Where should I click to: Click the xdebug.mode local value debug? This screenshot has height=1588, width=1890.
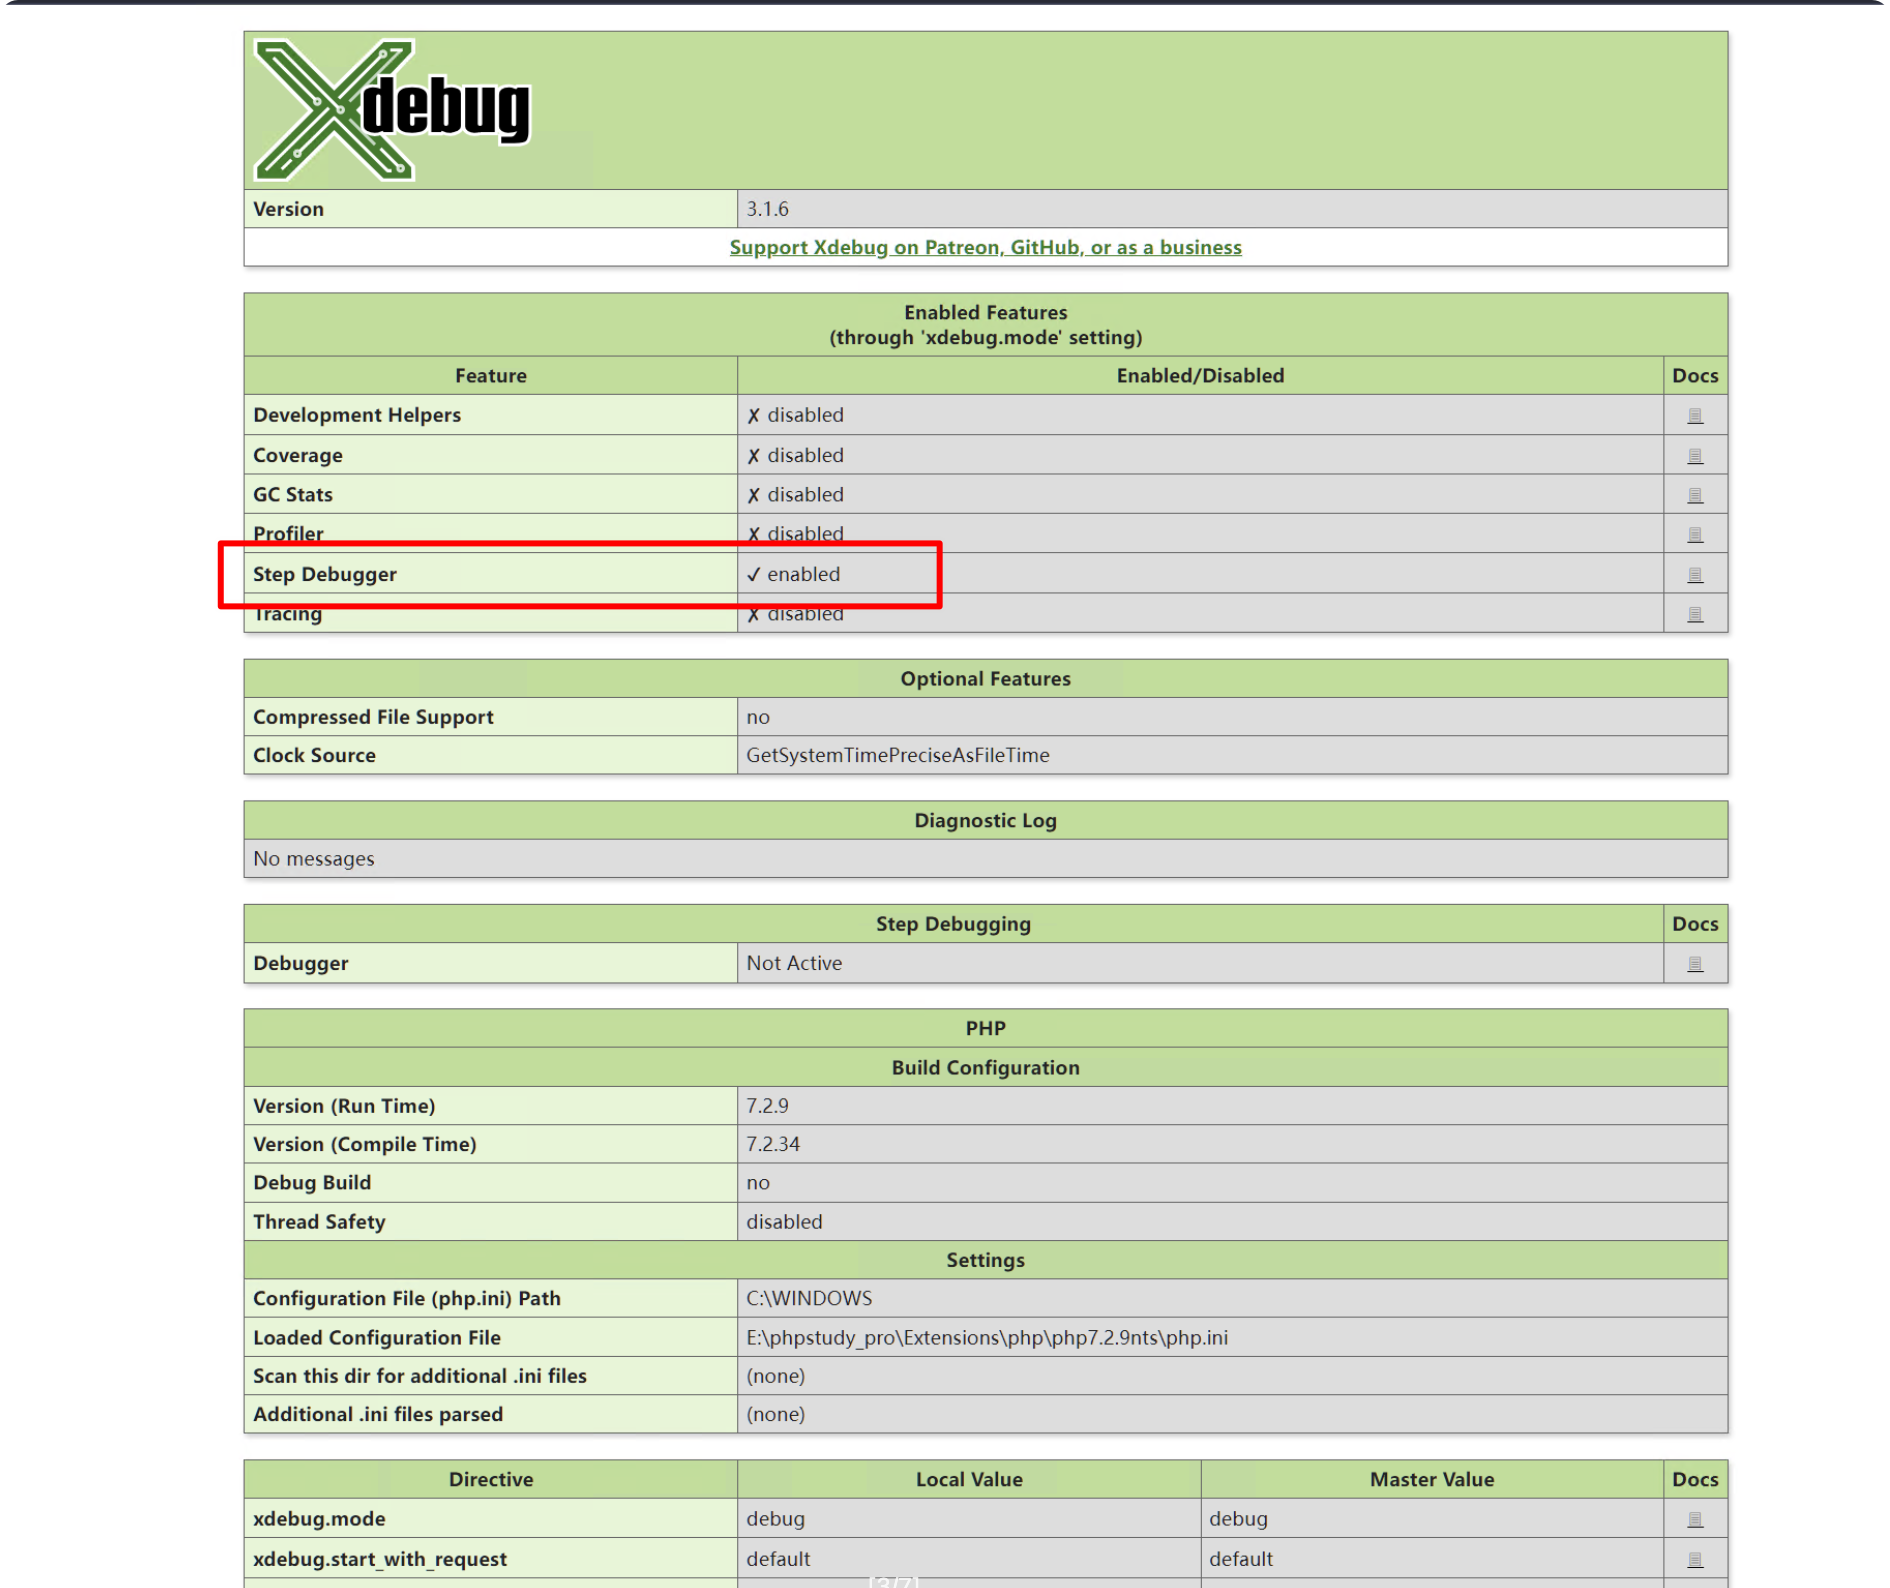[x=775, y=1518]
